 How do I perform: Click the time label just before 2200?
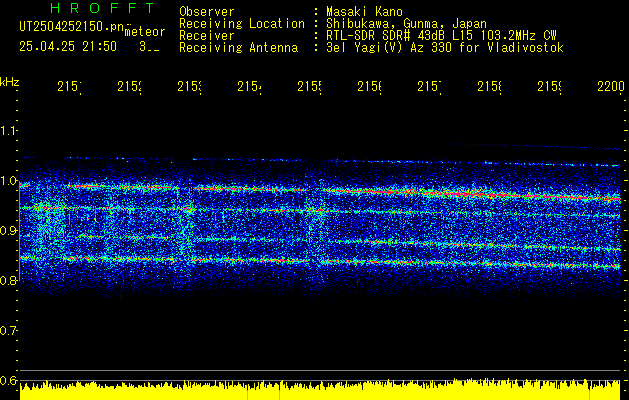click(550, 86)
